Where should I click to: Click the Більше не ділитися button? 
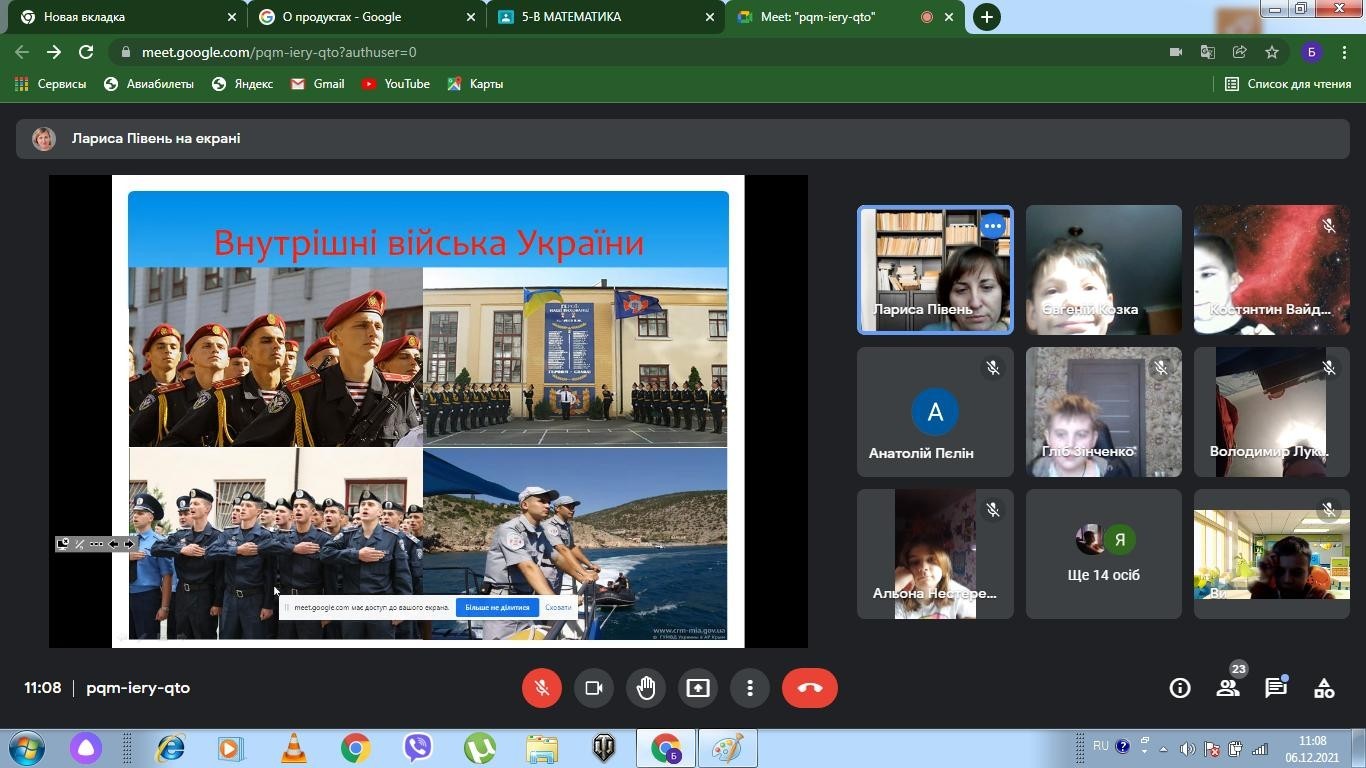pyautogui.click(x=497, y=607)
